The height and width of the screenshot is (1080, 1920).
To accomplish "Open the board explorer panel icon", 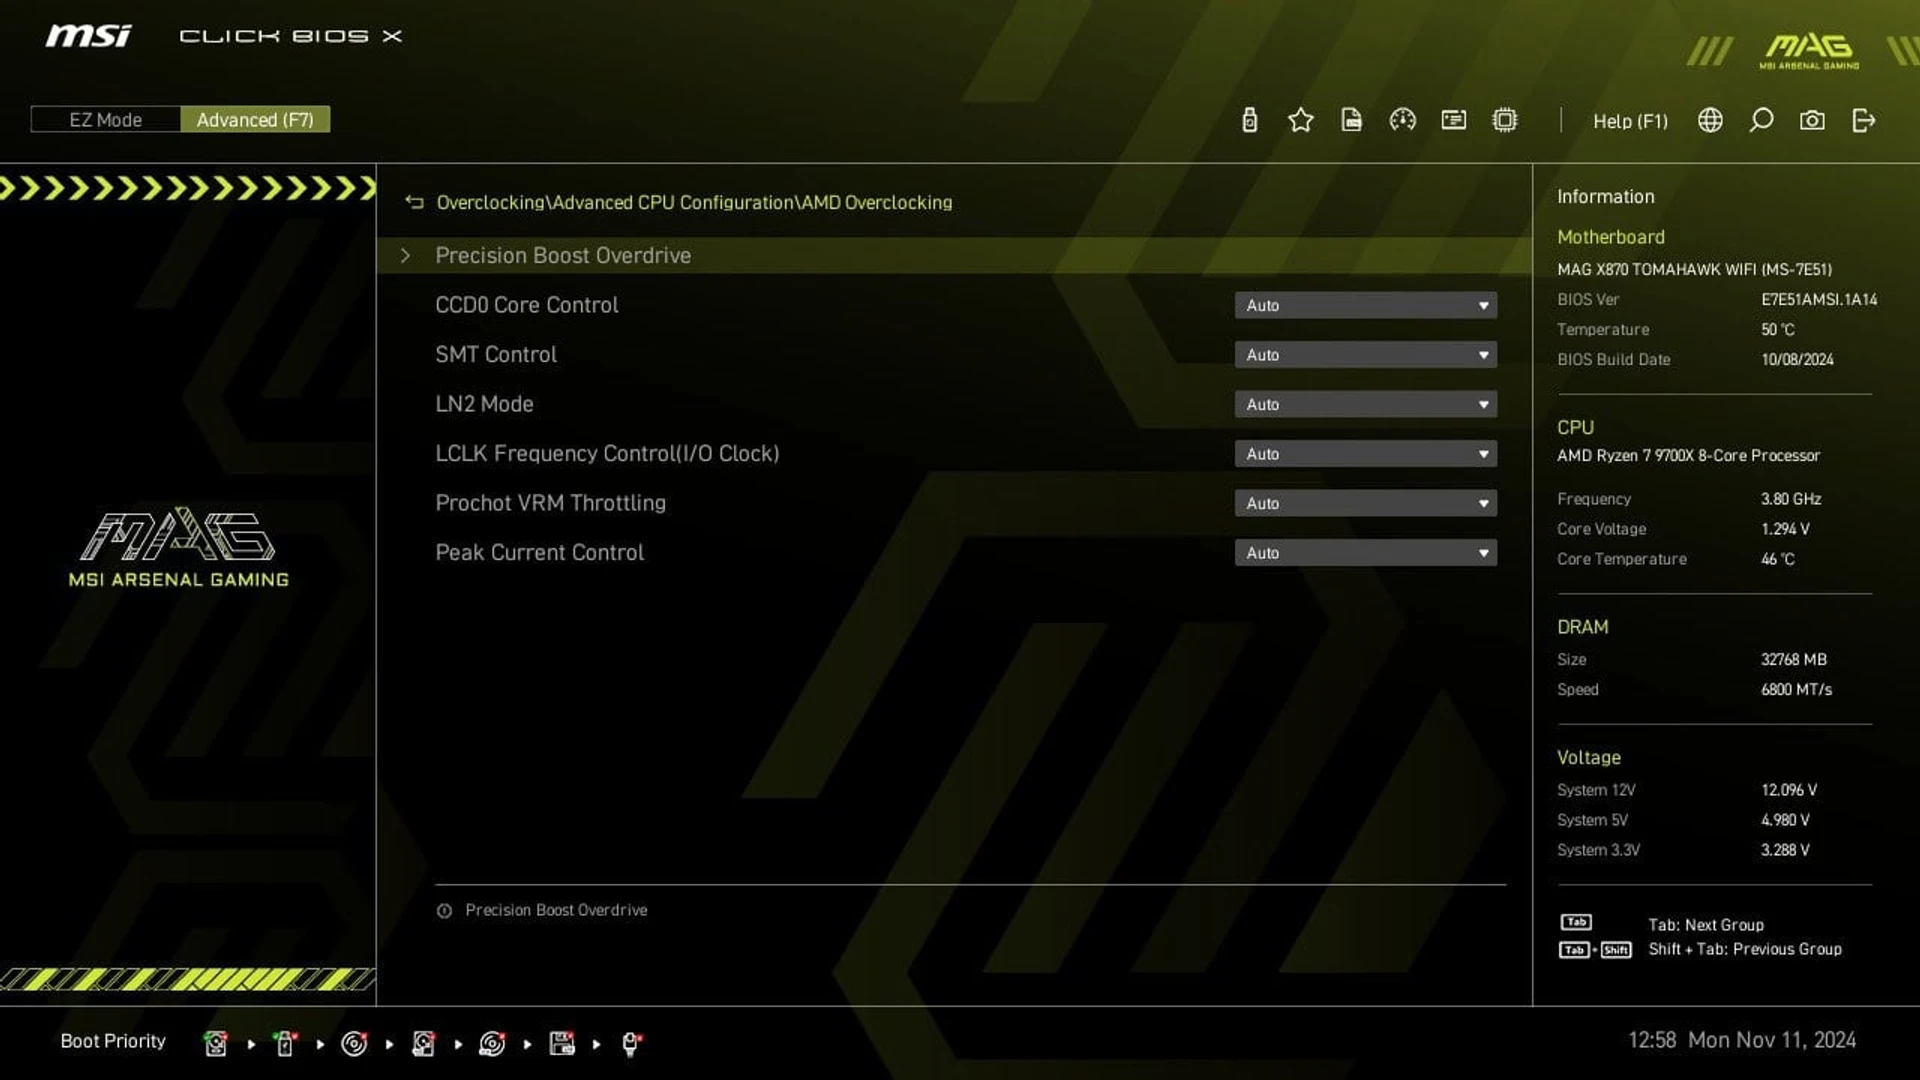I will [1453, 120].
